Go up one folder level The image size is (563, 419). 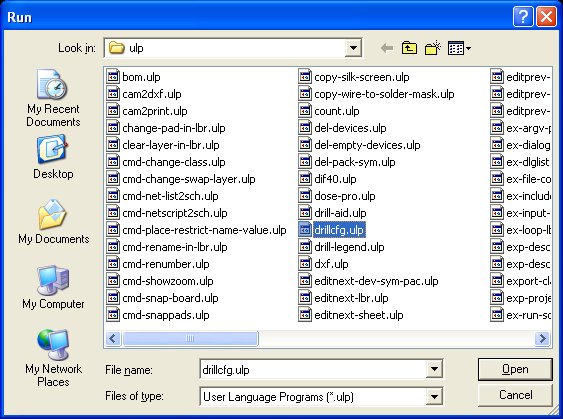pyautogui.click(x=409, y=48)
